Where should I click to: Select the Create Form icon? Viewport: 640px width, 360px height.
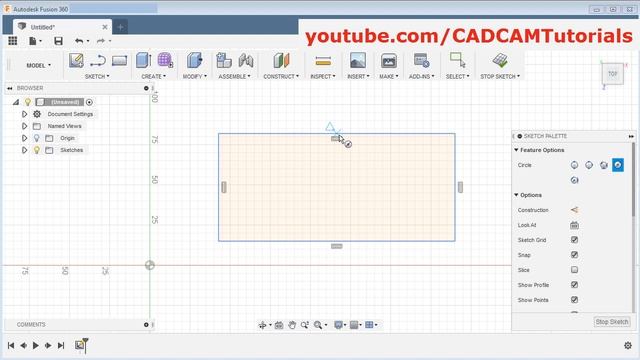click(x=165, y=60)
